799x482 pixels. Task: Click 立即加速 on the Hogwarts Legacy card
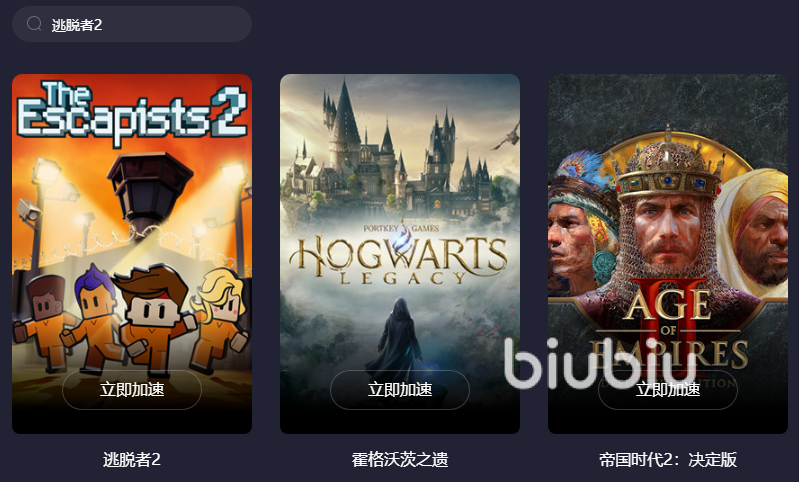pyautogui.click(x=400, y=390)
